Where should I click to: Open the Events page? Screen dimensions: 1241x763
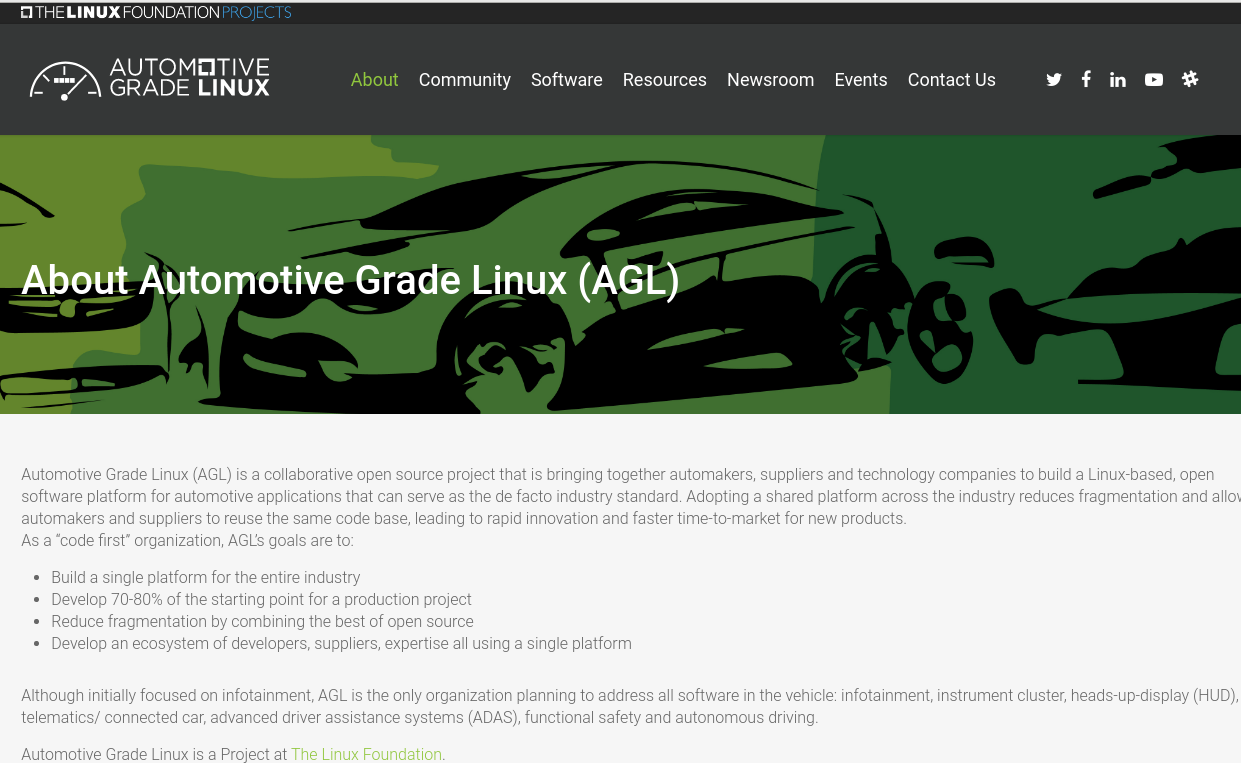point(860,80)
